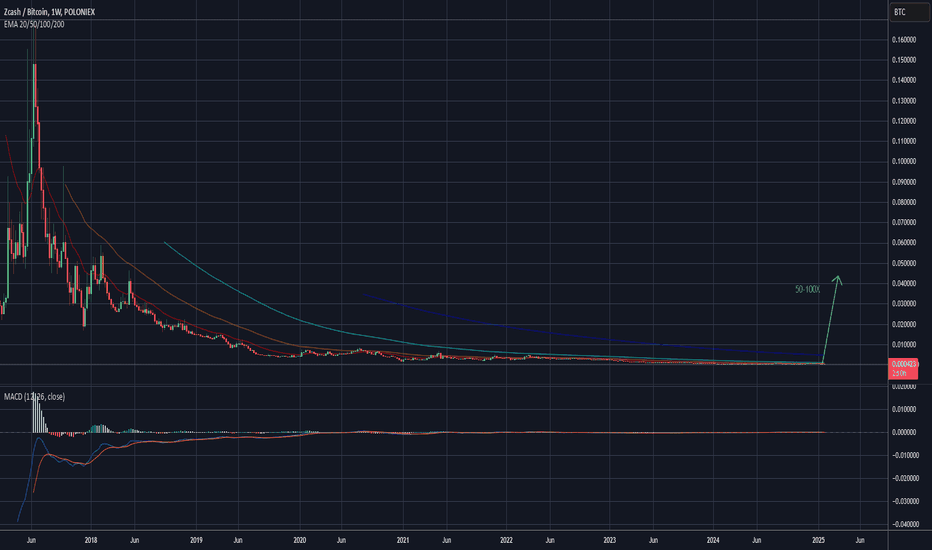Click the 2021 label on time axis
The image size is (932, 550).
403,540
